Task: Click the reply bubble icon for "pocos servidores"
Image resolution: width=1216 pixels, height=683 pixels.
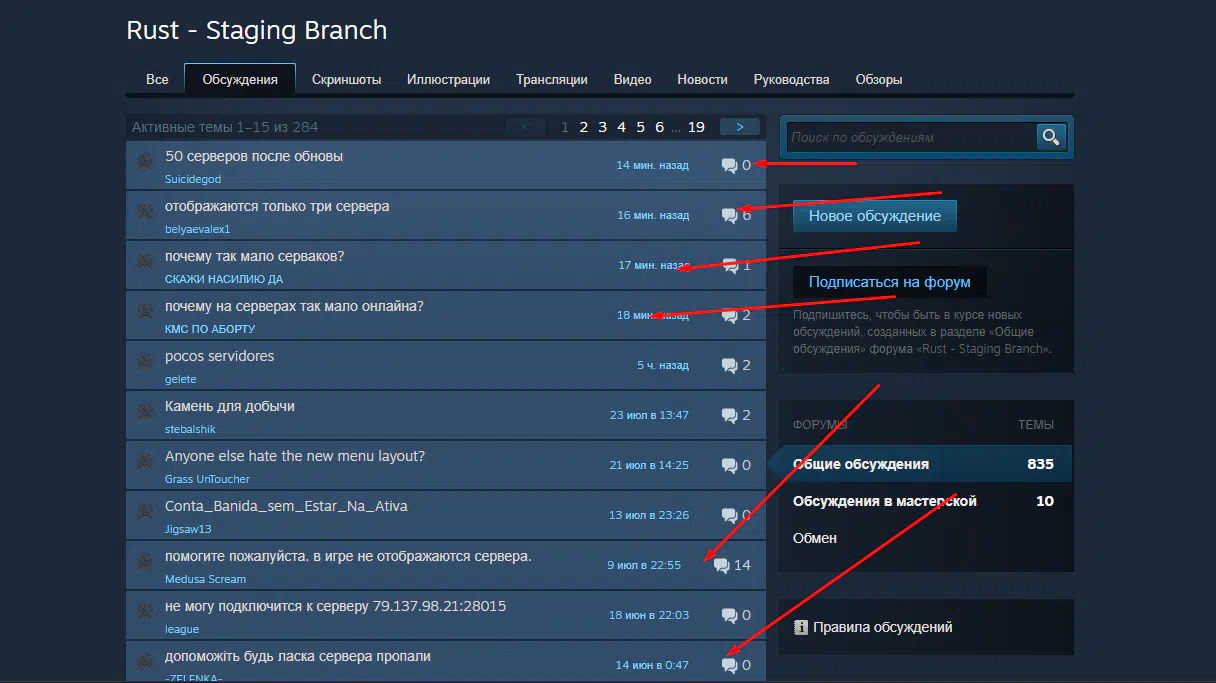Action: click(729, 366)
